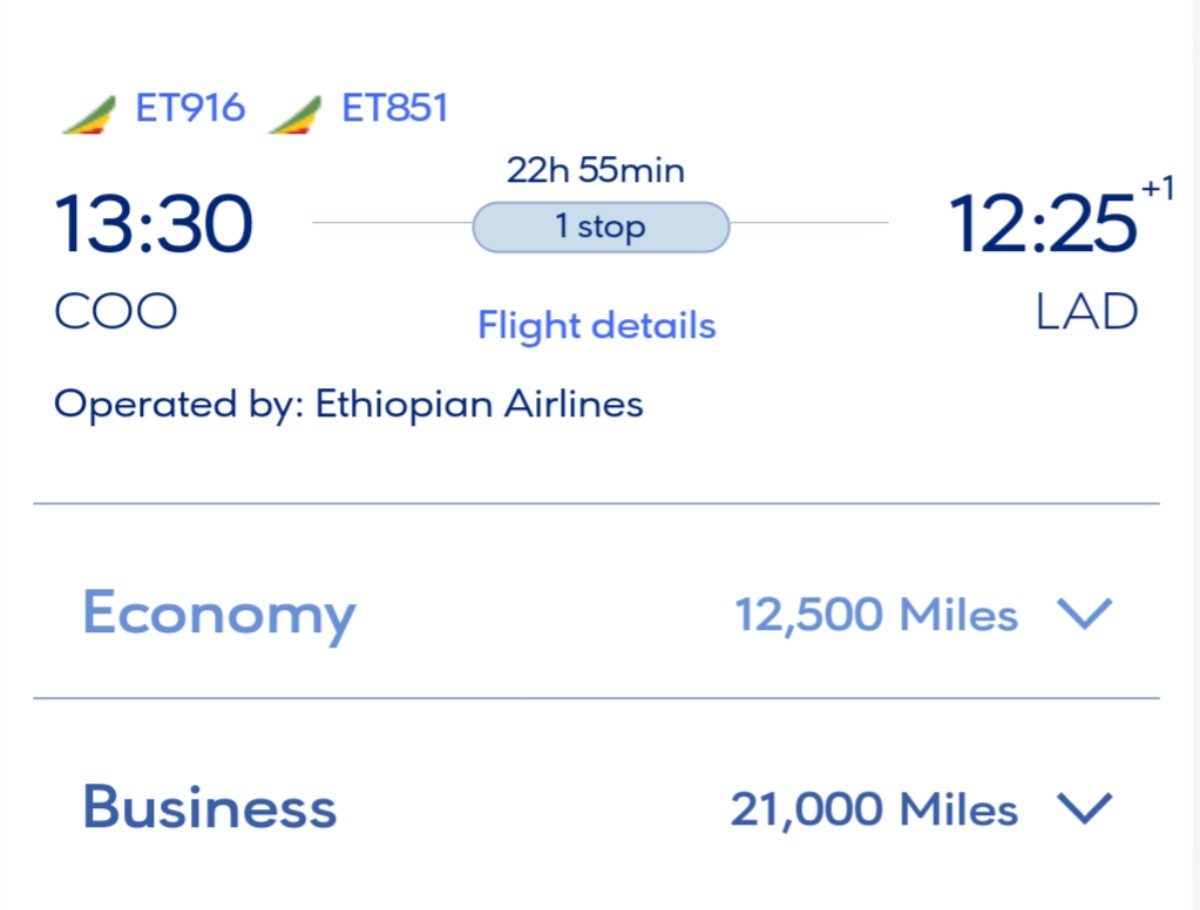Open the Flight details link
This screenshot has width=1200, height=910.
coord(596,326)
